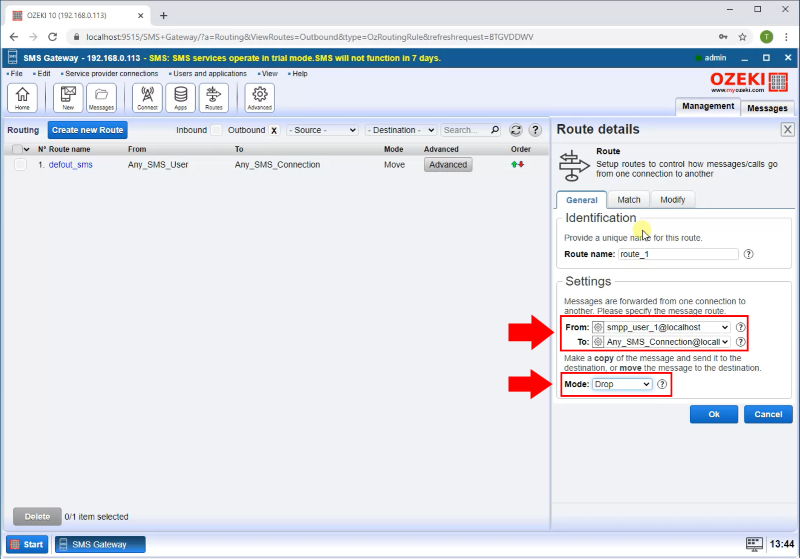Click the routing Search field
Image resolution: width=800 pixels, height=559 pixels.
[465, 130]
